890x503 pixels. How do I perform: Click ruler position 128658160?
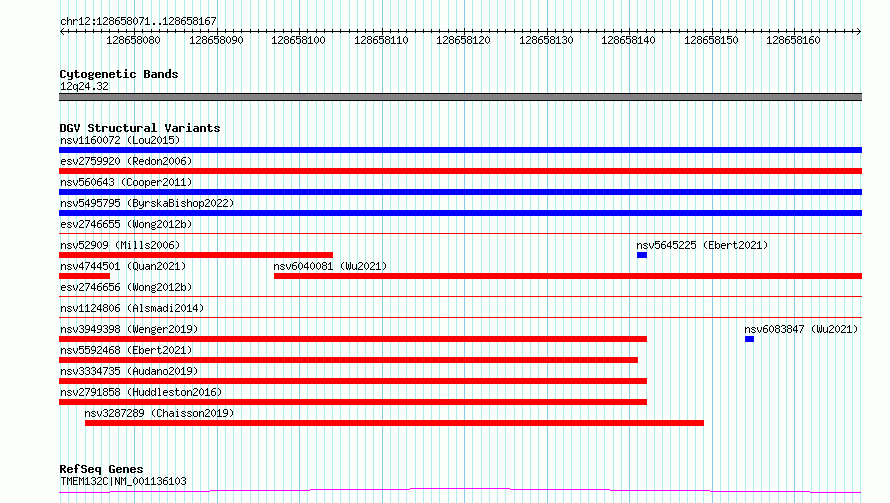[794, 40]
